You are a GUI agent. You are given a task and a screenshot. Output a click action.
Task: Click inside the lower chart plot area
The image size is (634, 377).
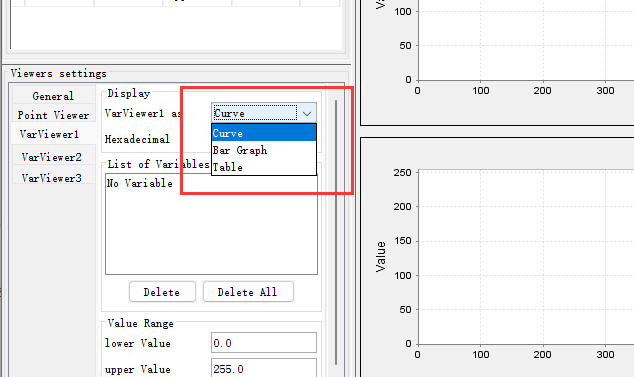[x=526, y=257]
